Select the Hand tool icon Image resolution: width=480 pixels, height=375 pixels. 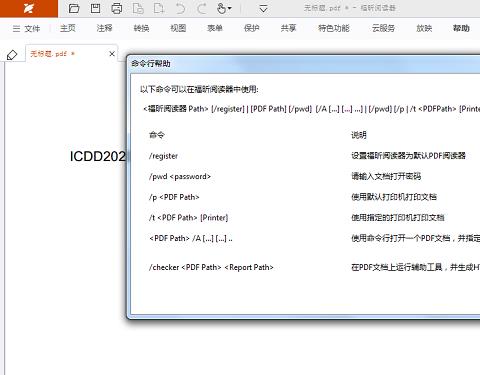[x=221, y=8]
